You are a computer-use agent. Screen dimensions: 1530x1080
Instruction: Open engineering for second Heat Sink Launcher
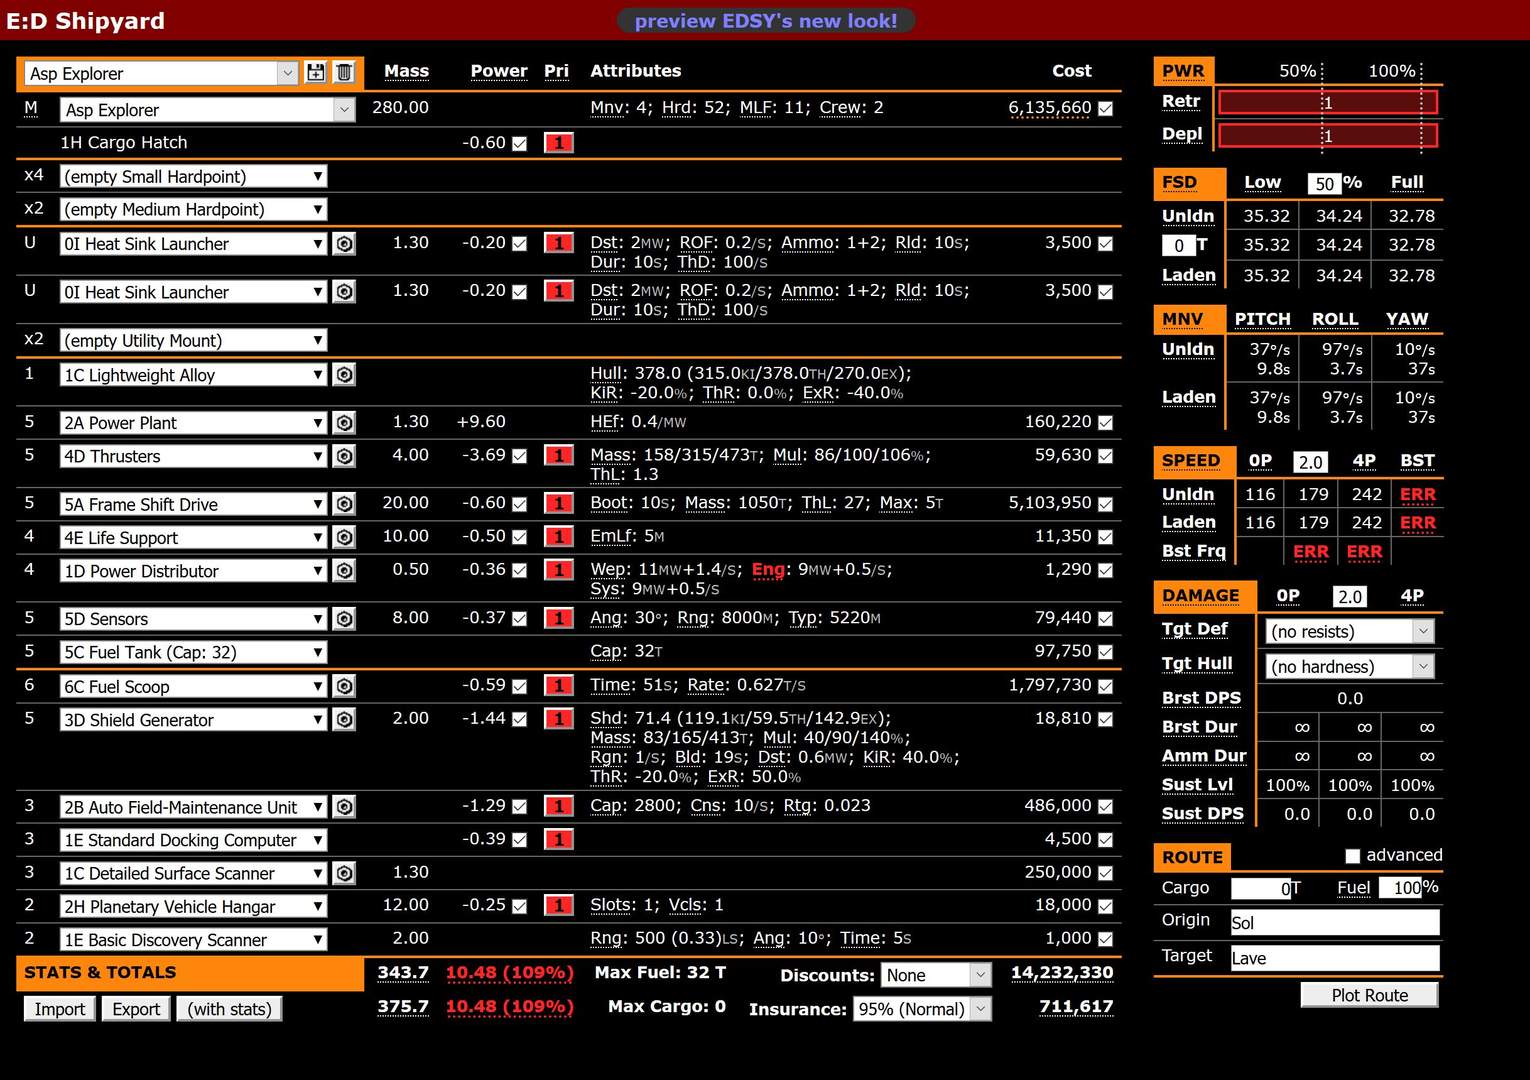point(344,291)
